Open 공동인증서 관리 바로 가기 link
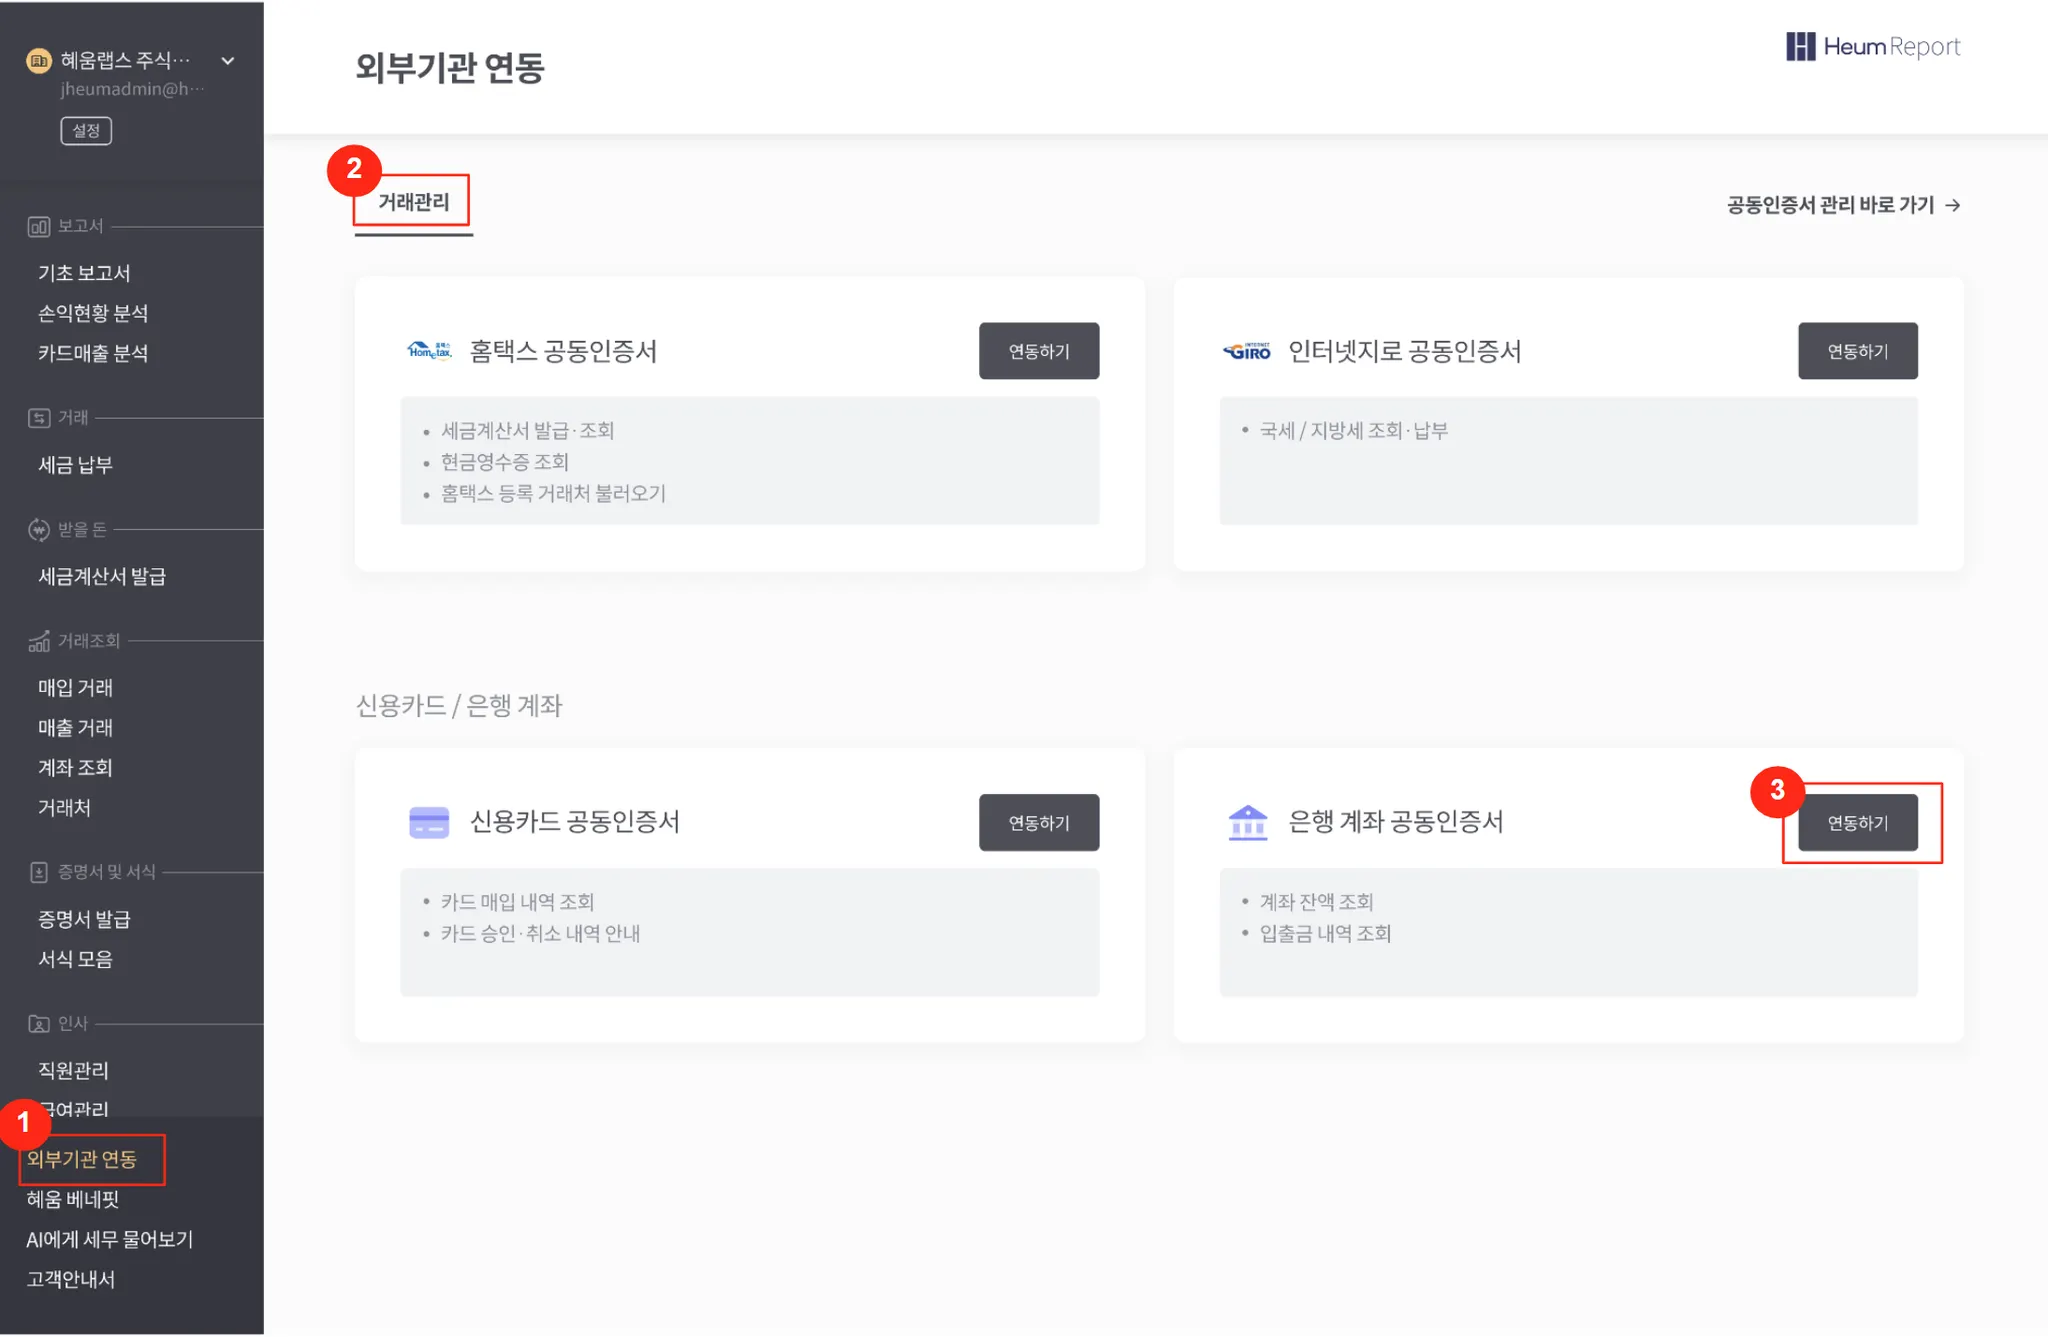 click(1843, 205)
